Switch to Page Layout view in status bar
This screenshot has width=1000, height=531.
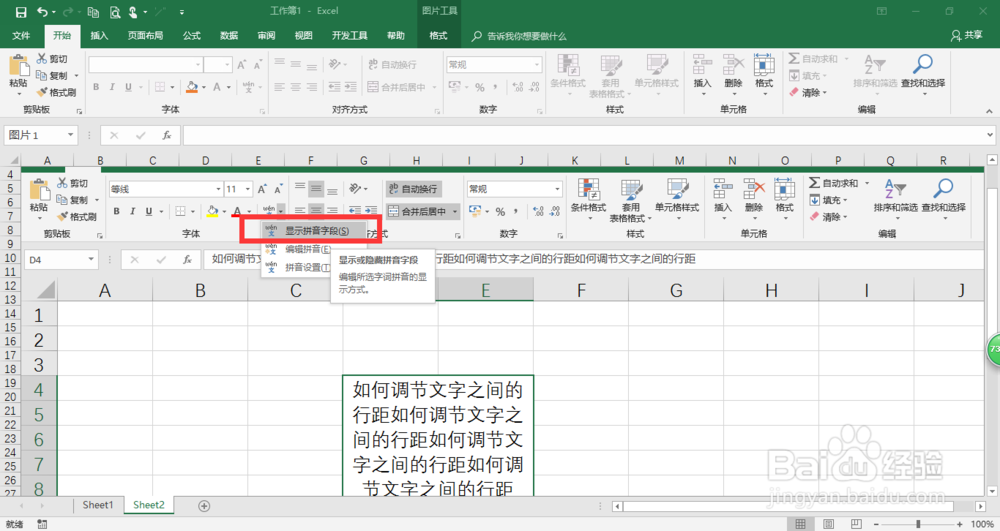pos(828,524)
